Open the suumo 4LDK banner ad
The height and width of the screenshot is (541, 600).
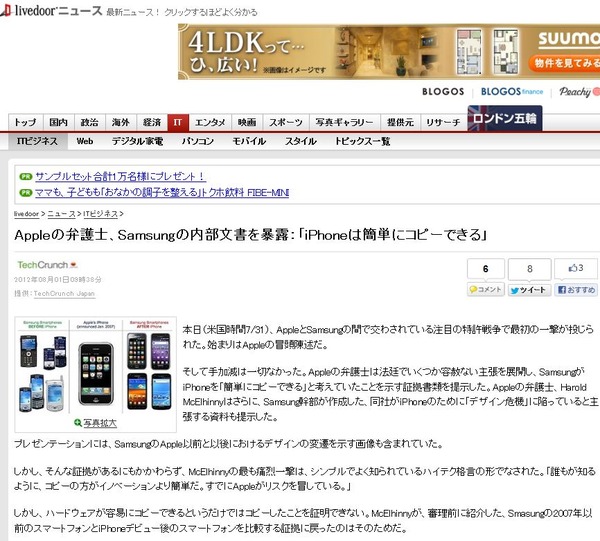tap(389, 52)
